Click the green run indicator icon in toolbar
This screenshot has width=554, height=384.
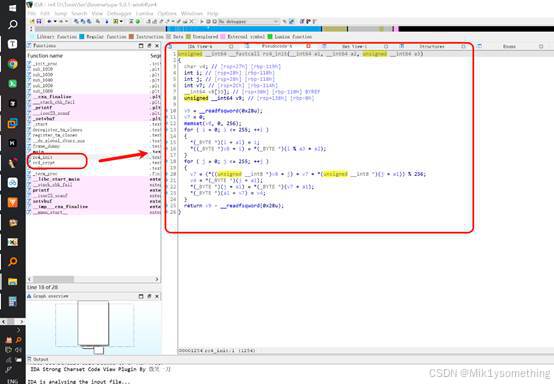(137, 22)
